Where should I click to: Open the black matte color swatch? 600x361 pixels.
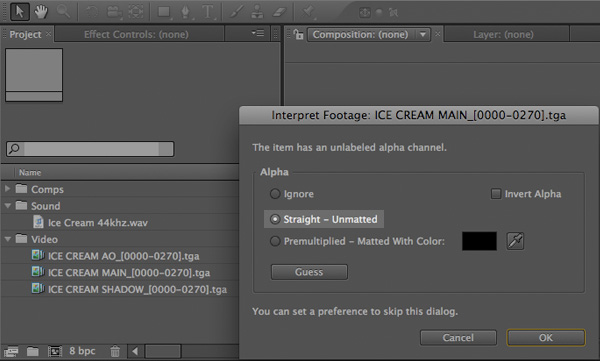tap(479, 241)
